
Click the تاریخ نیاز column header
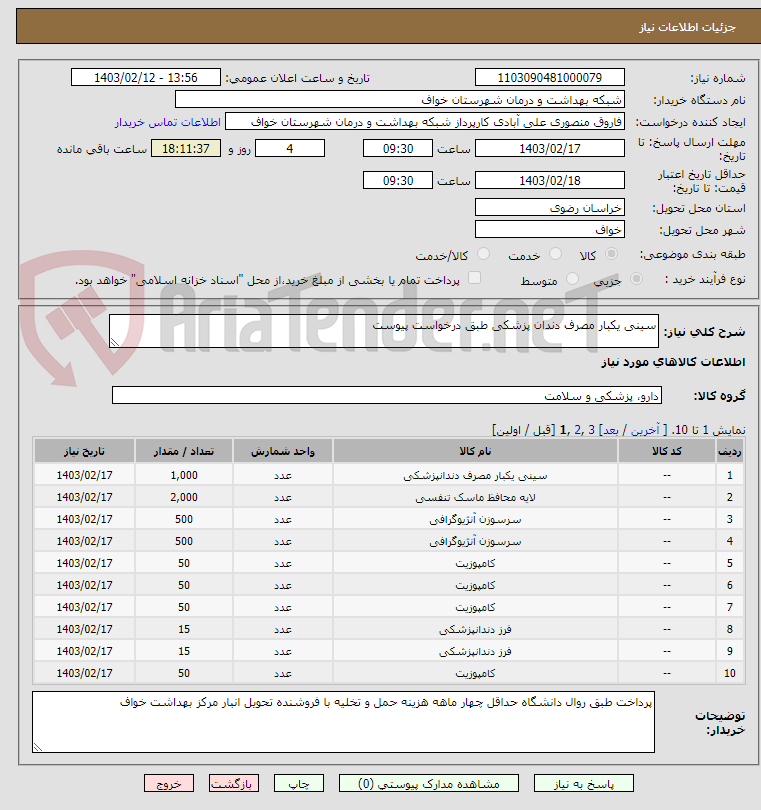(84, 451)
